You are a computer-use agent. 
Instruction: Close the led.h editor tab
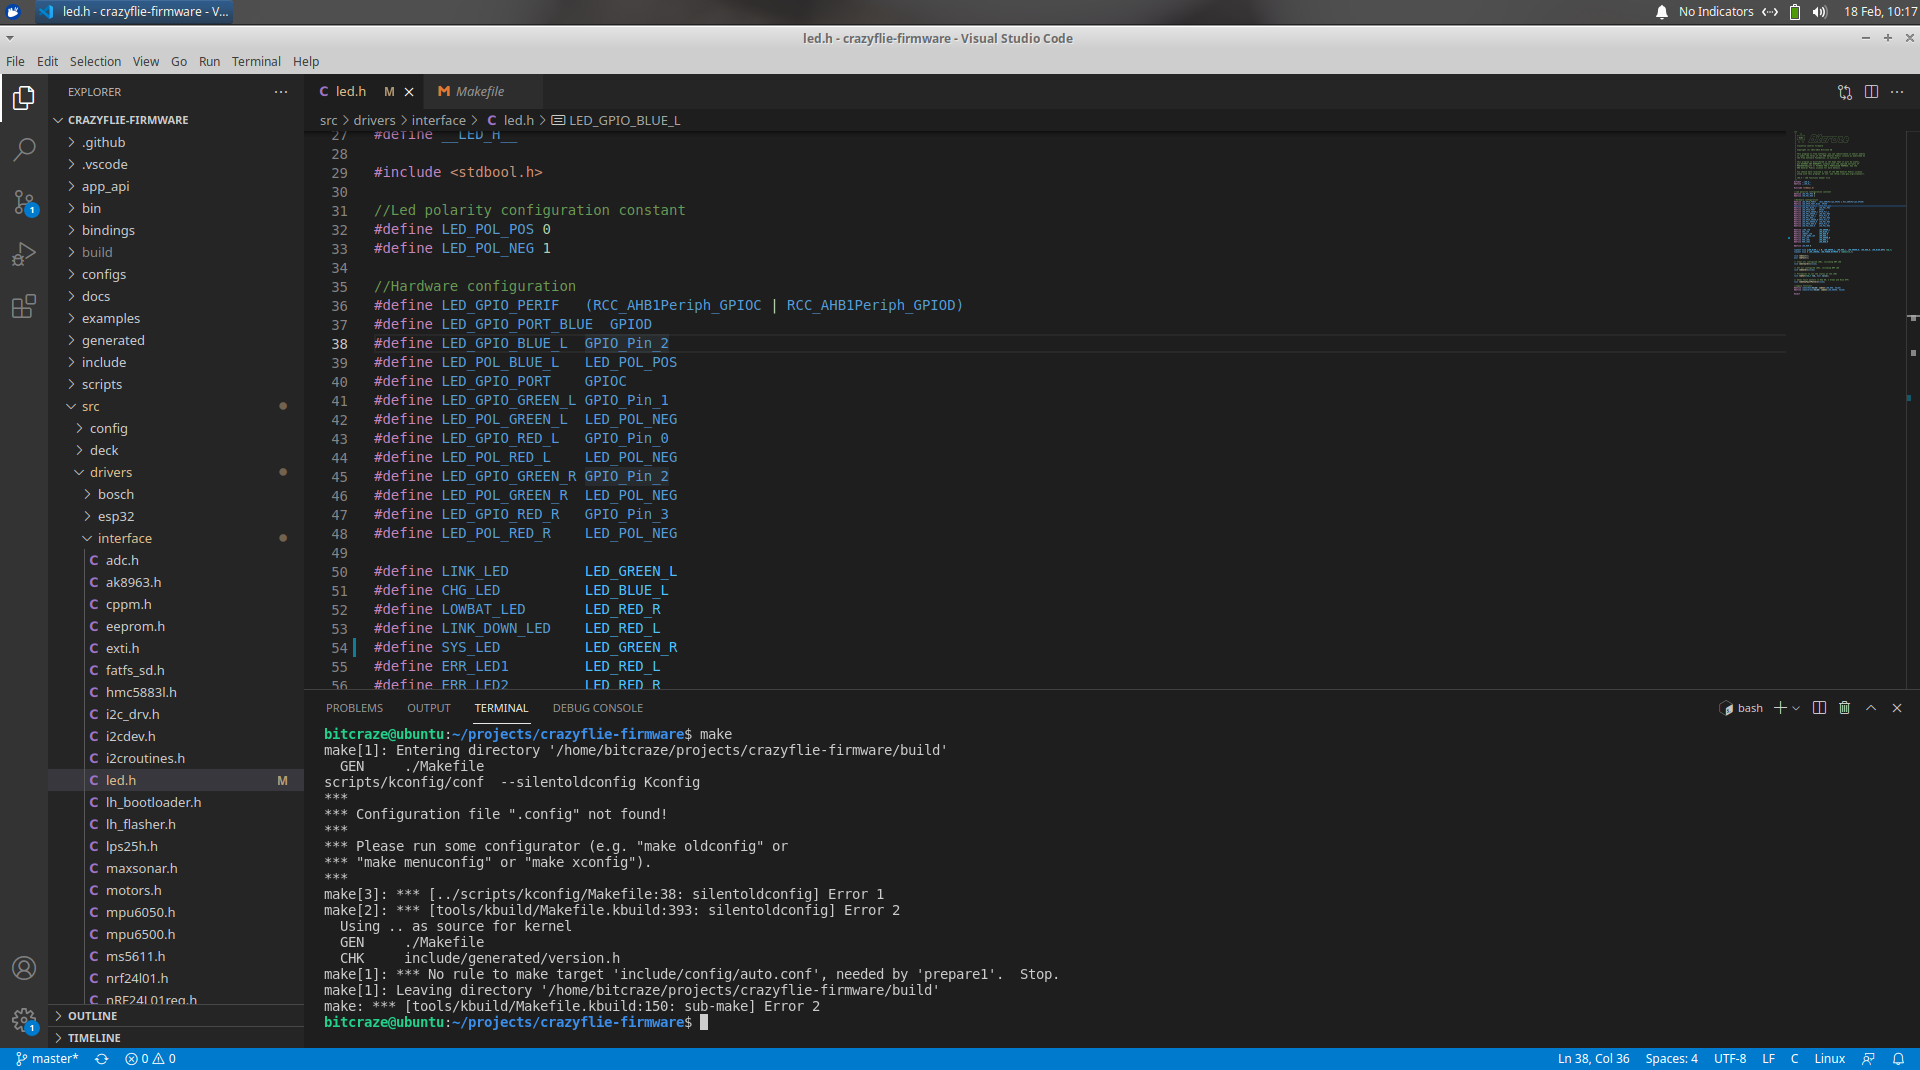pyautogui.click(x=409, y=92)
